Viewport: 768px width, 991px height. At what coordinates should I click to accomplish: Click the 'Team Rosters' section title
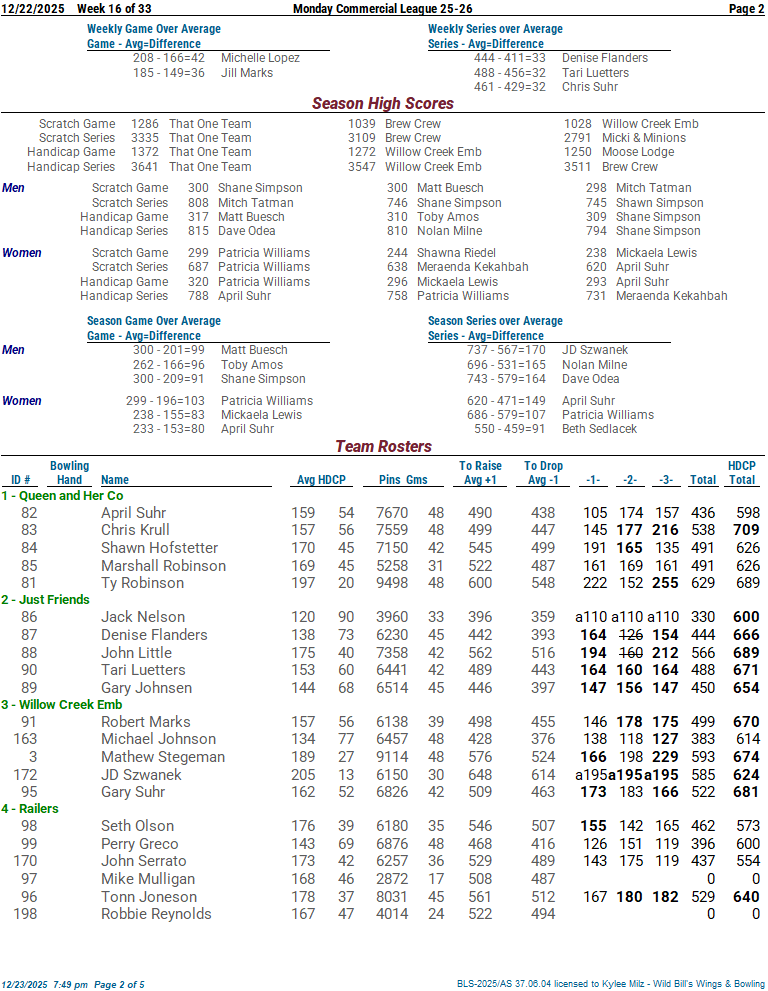tap(384, 447)
